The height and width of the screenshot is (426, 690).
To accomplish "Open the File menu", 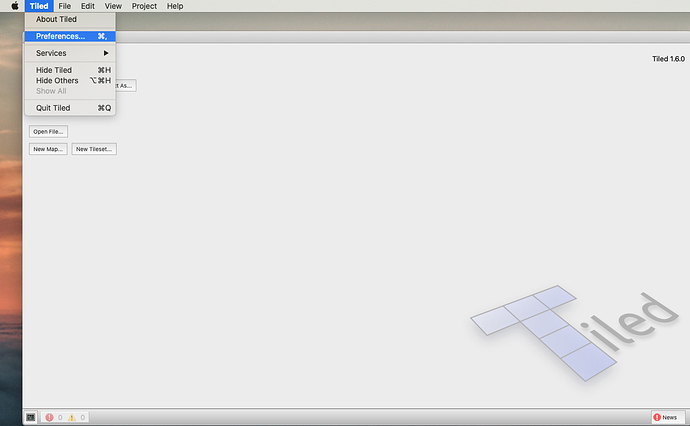I will point(65,6).
